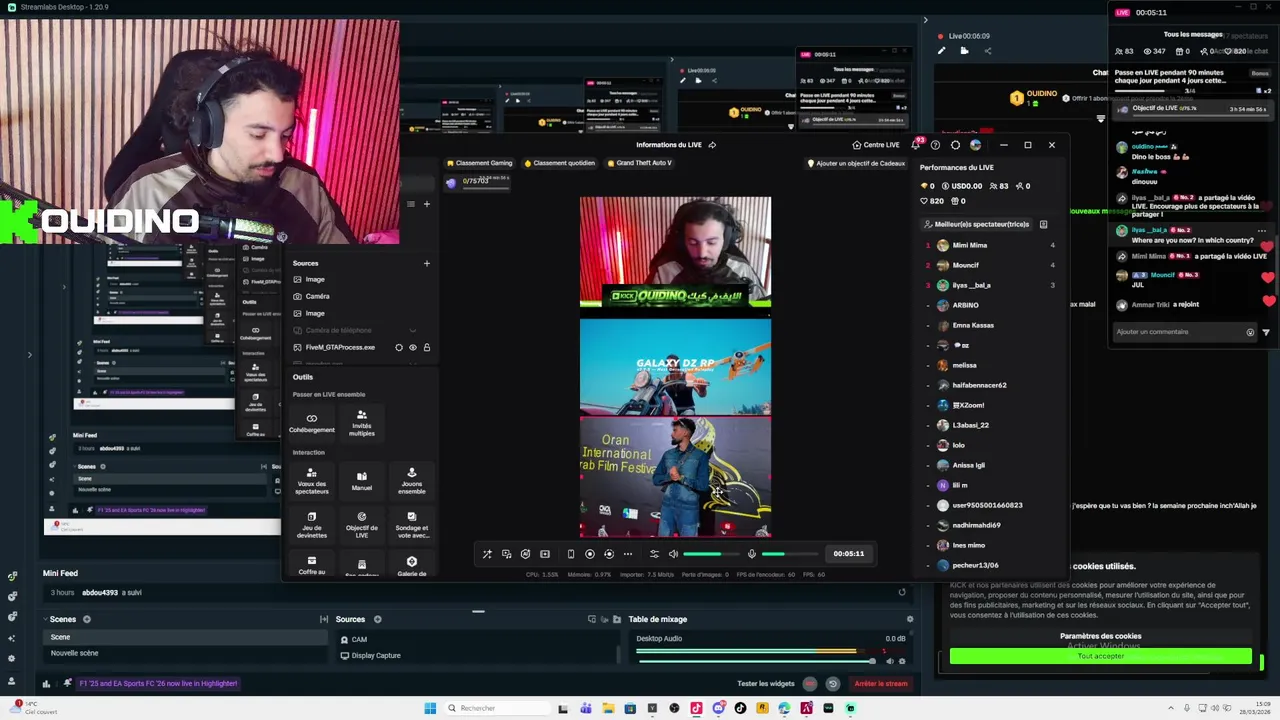The width and height of the screenshot is (1280, 720).
Task: Open Voeux des spectateurs tool
Action: (312, 481)
